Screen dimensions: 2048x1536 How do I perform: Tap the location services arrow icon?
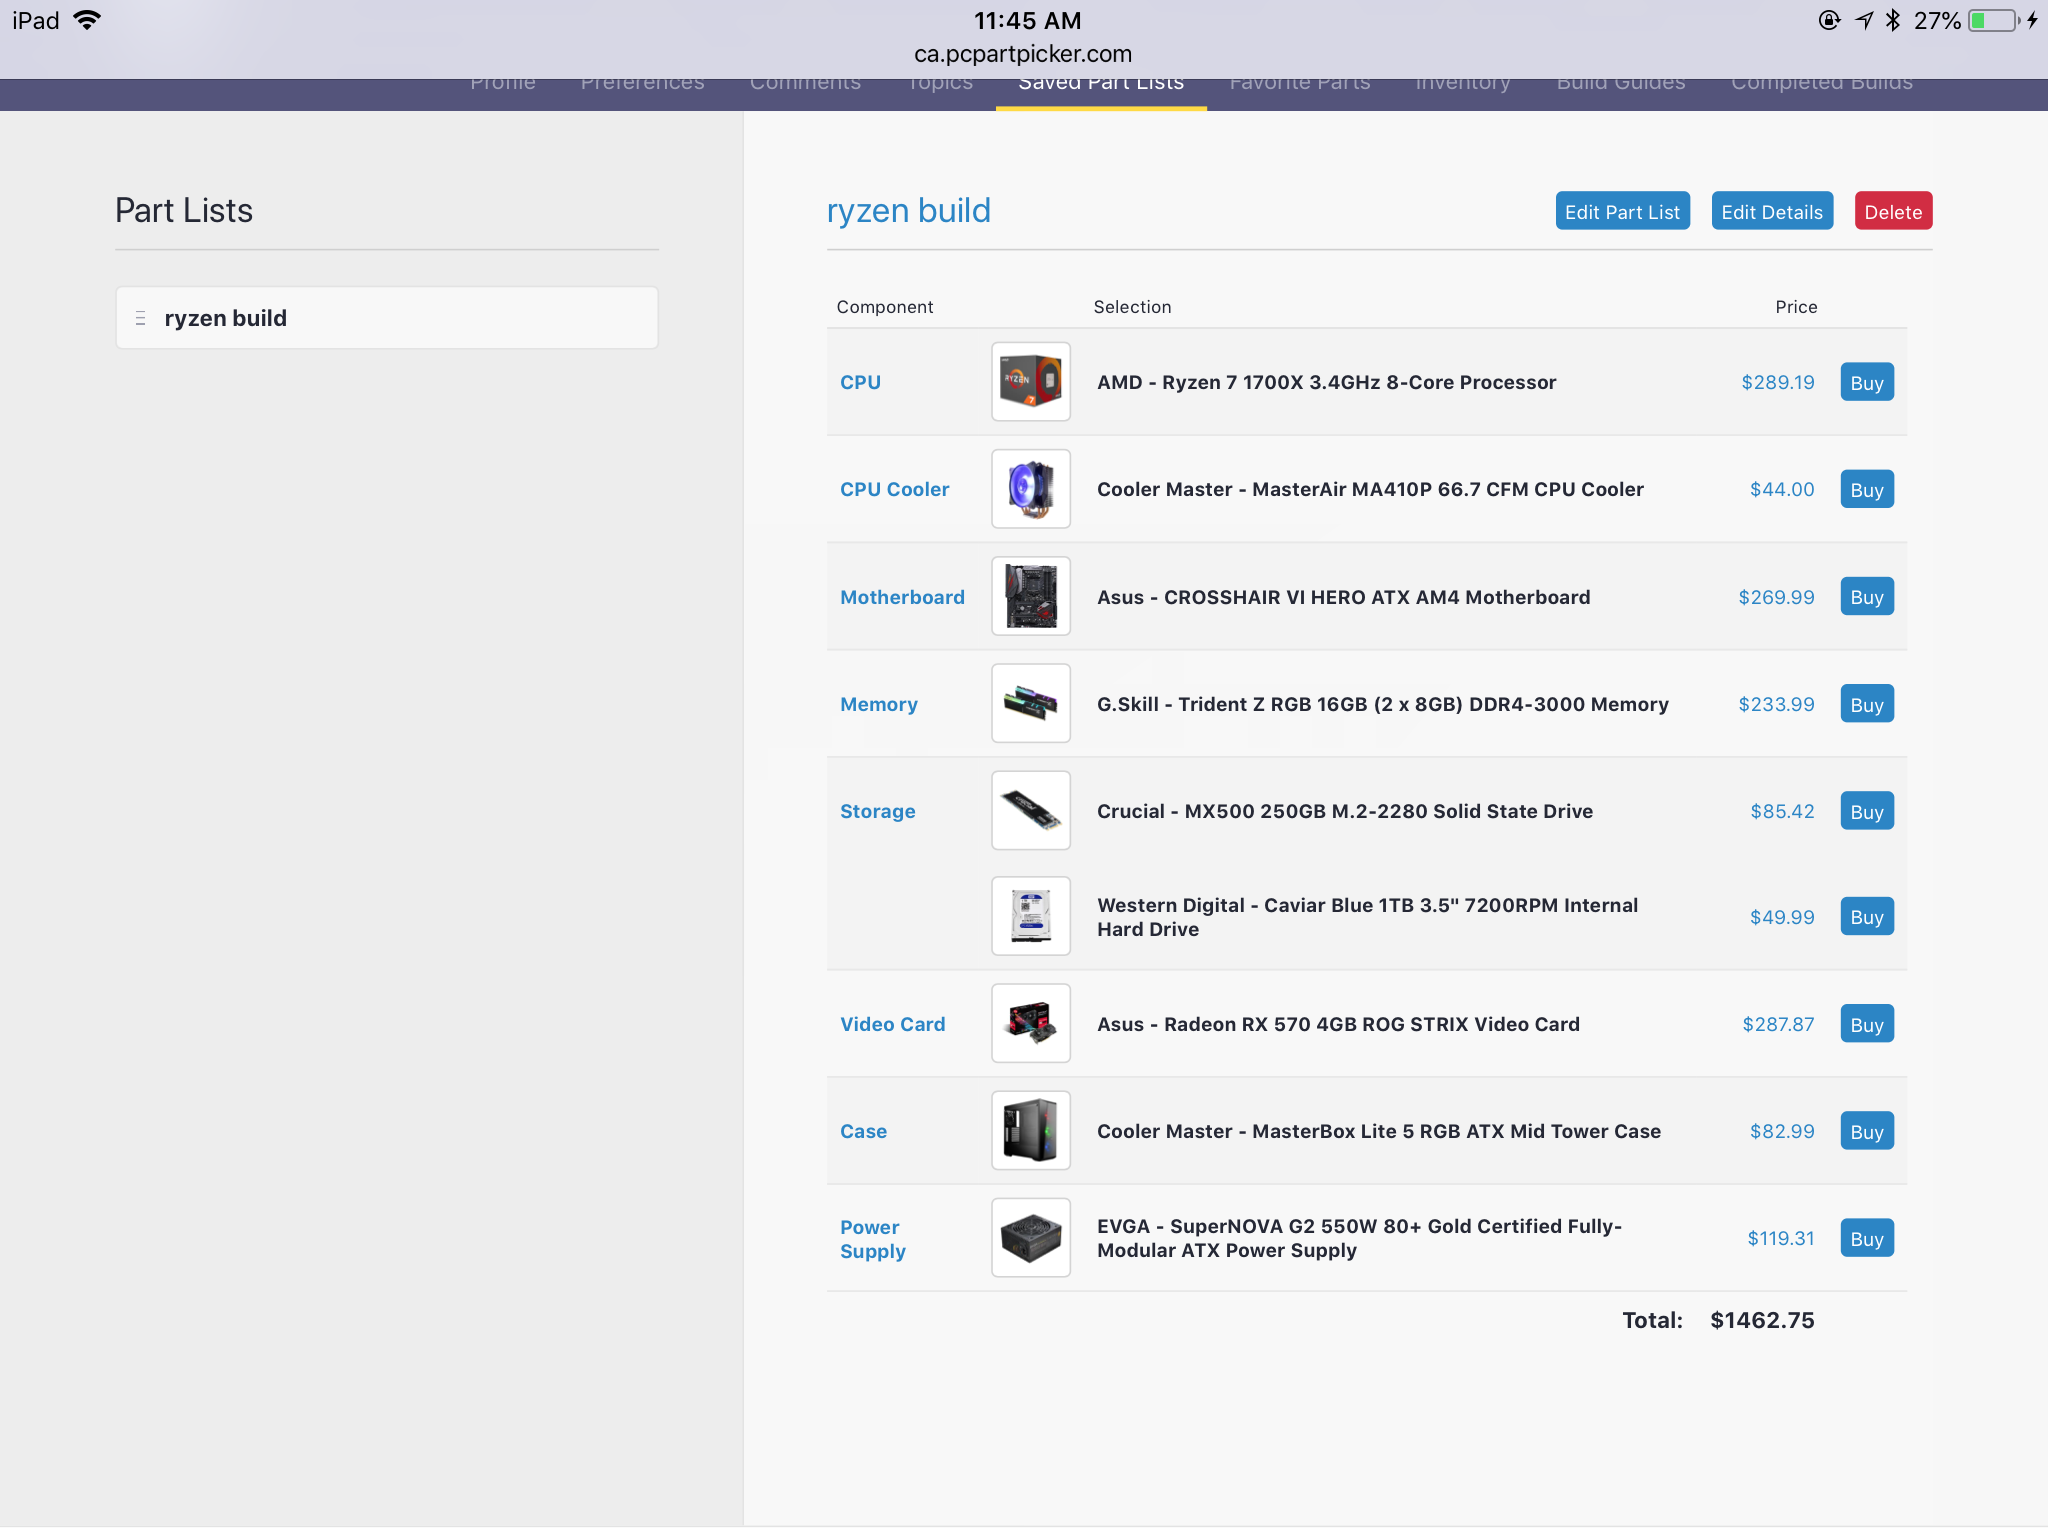coord(1864,20)
